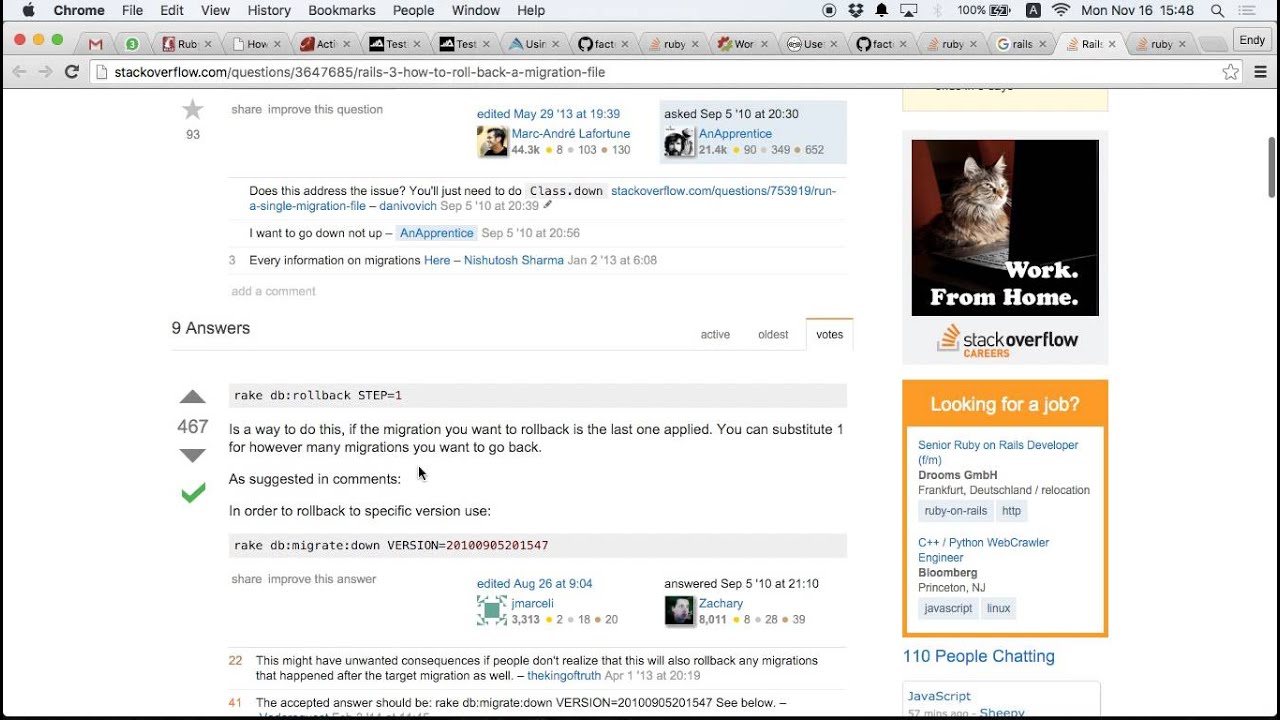Open the notification bell in the menu bar

tap(882, 10)
